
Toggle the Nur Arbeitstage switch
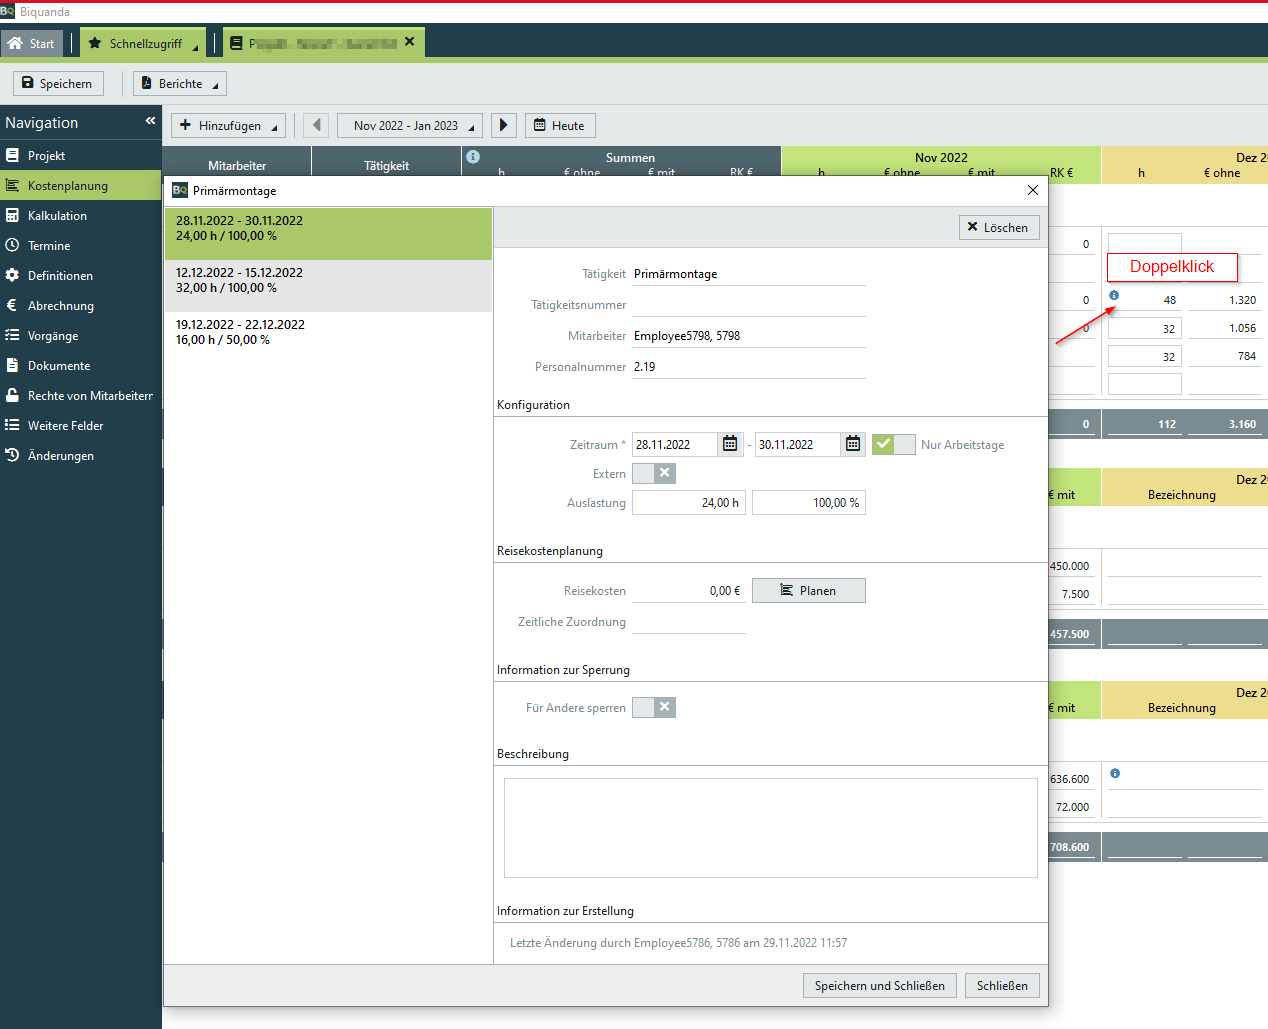pos(893,444)
